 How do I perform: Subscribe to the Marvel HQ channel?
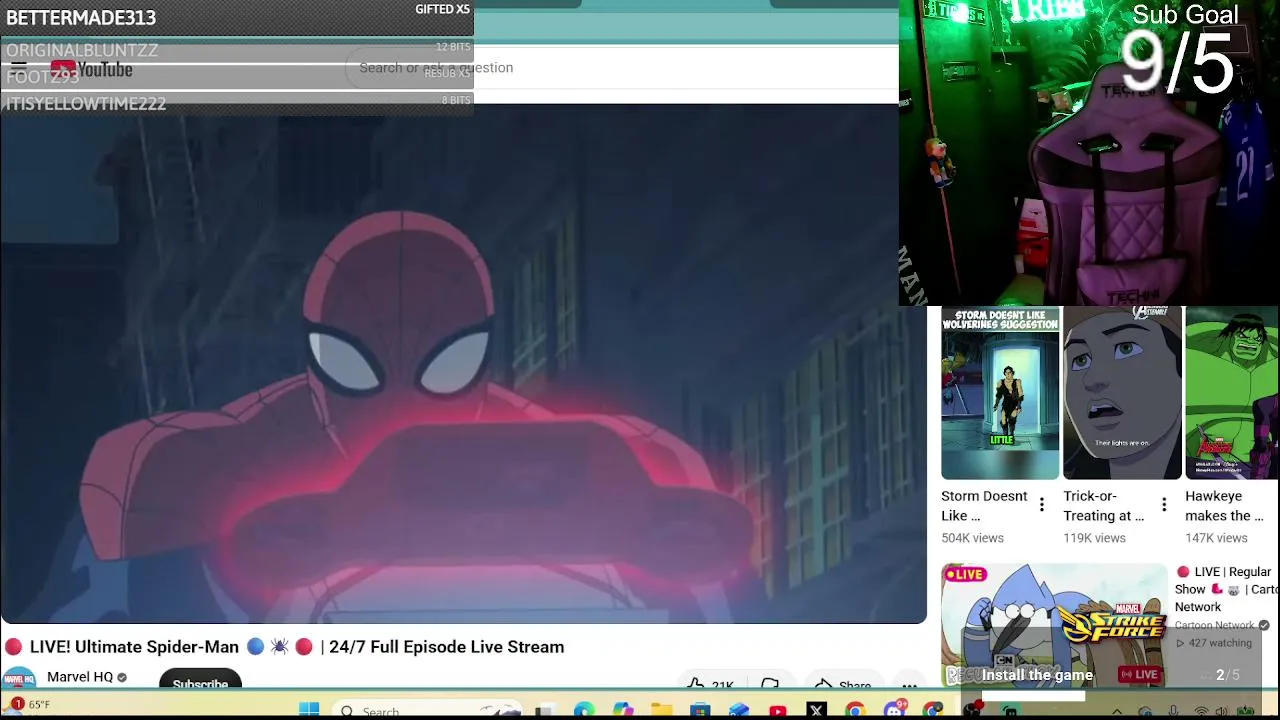[200, 680]
